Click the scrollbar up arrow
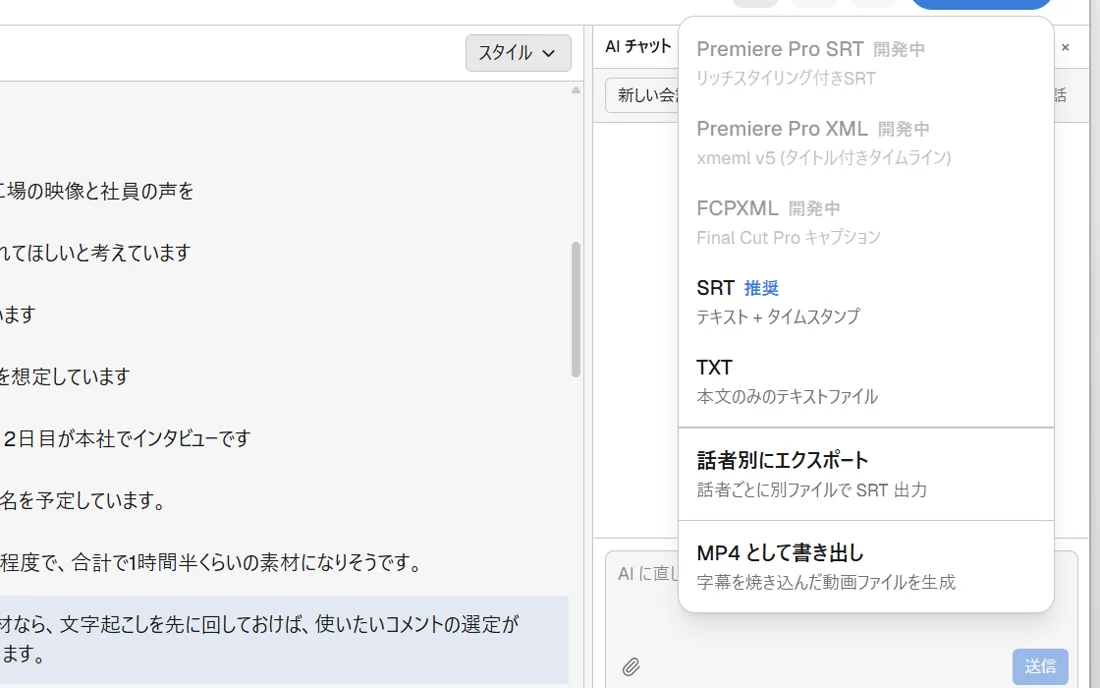This screenshot has width=1100, height=688. [x=576, y=90]
